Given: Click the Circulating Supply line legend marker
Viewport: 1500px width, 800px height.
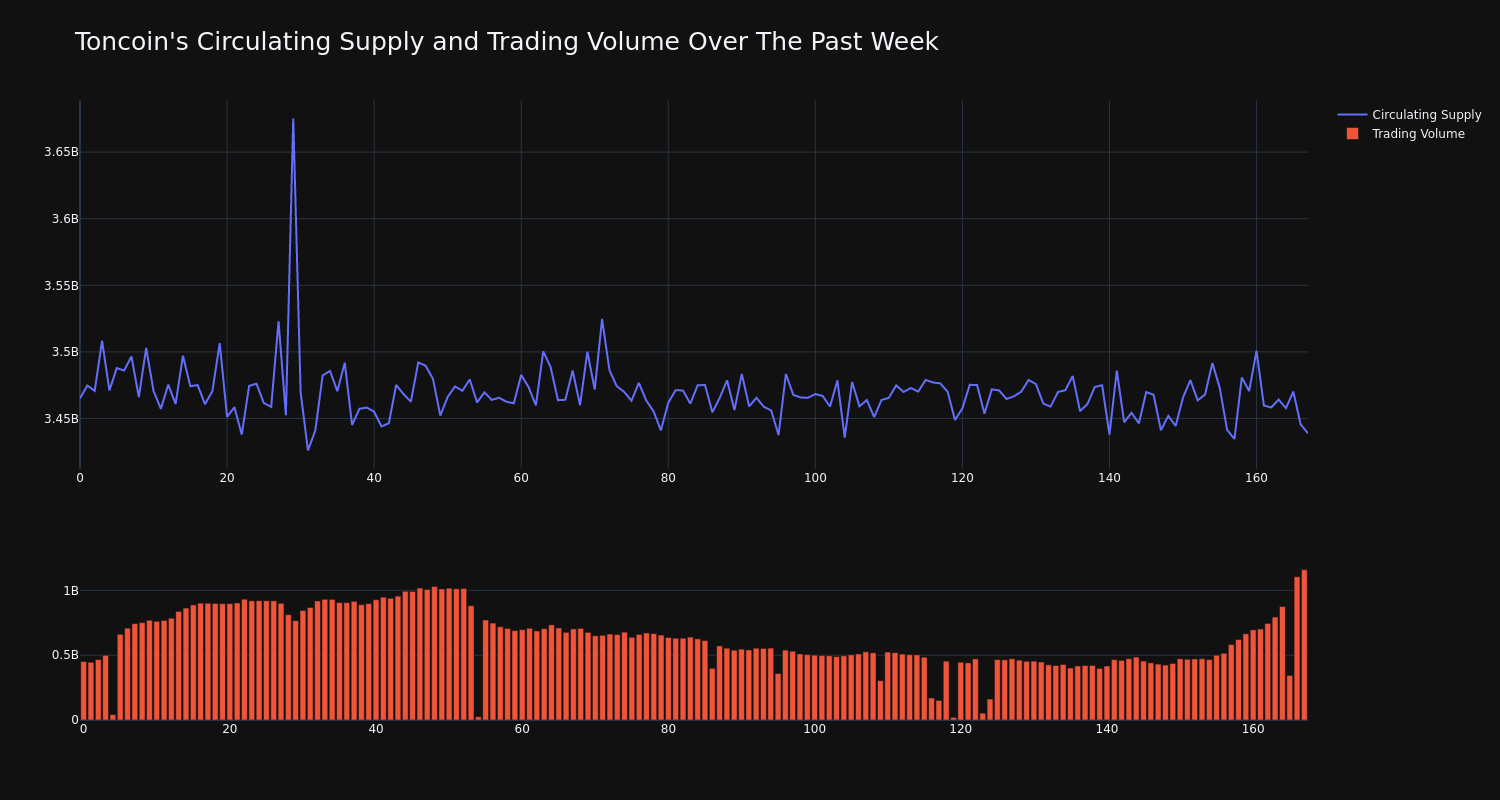Looking at the screenshot, I should click(x=1352, y=115).
